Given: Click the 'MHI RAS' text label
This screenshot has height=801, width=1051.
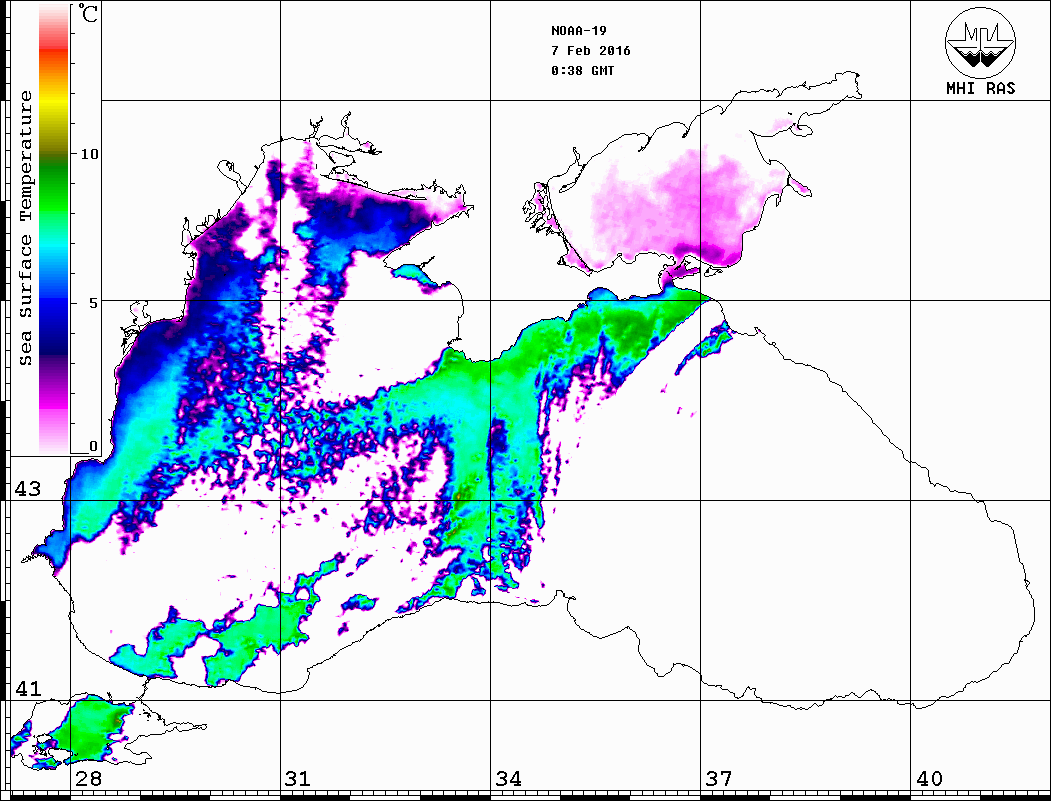Looking at the screenshot, I should click(x=980, y=88).
